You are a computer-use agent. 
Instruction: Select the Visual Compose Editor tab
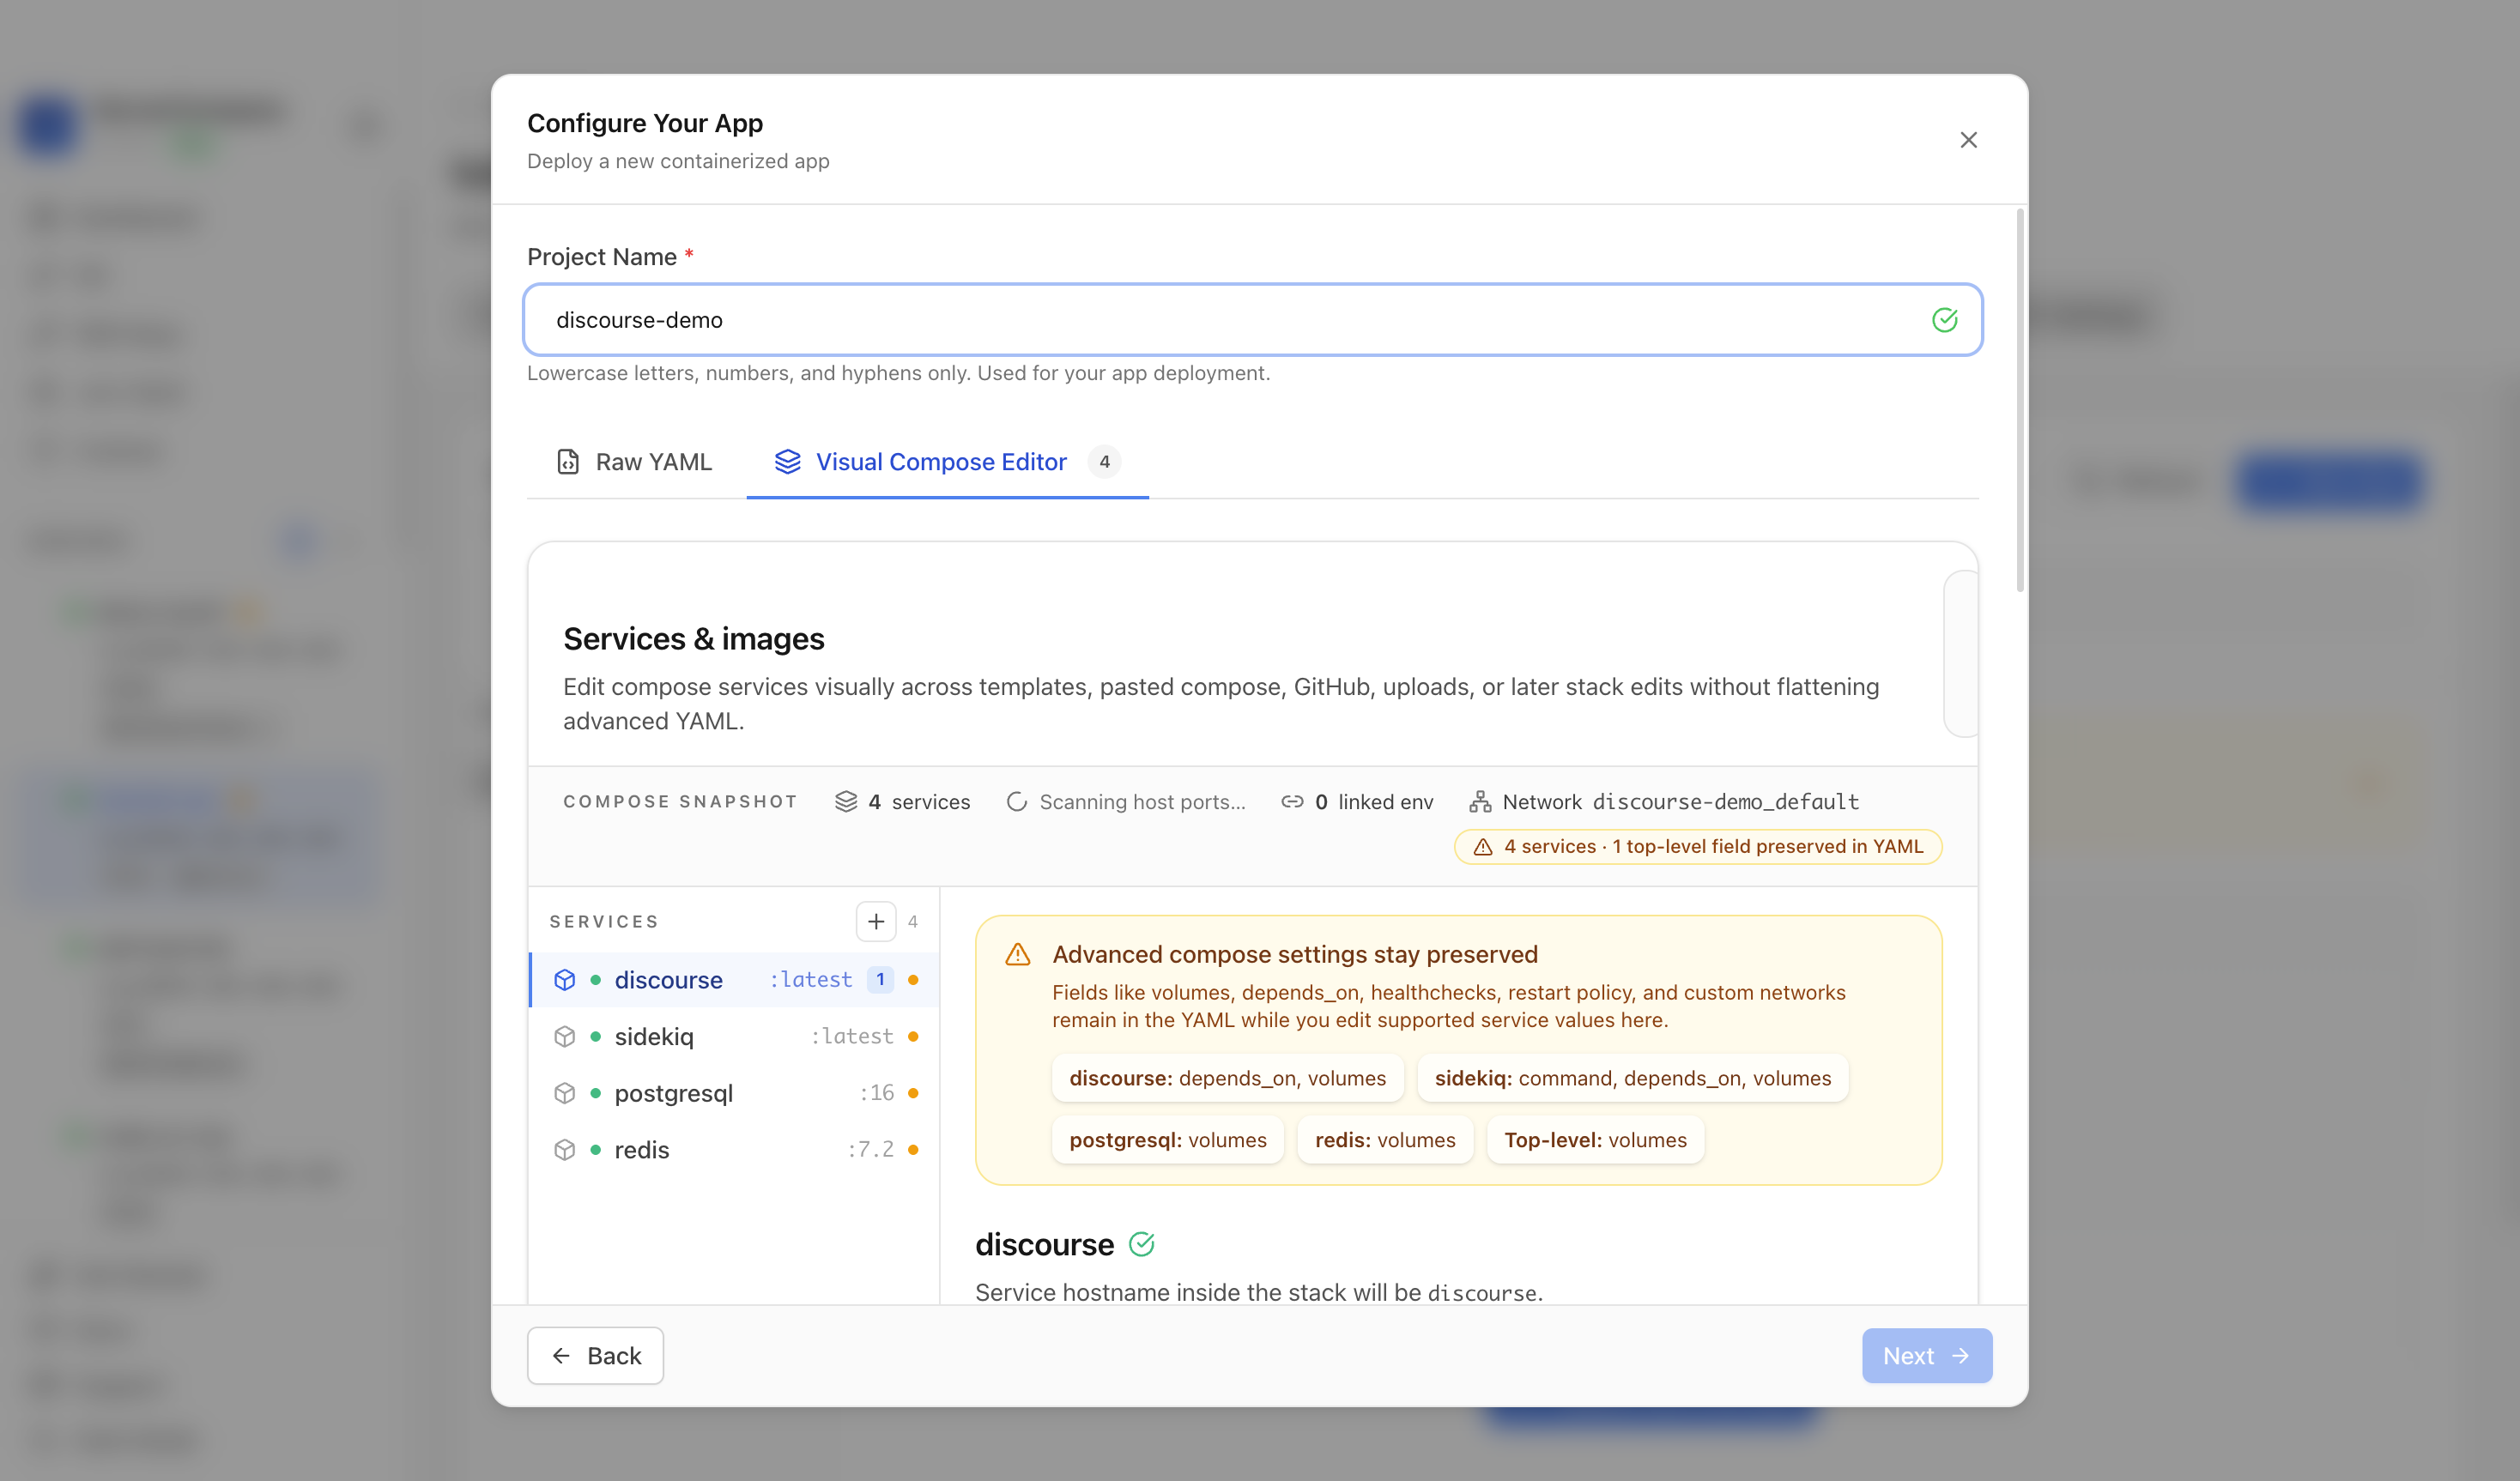point(947,462)
